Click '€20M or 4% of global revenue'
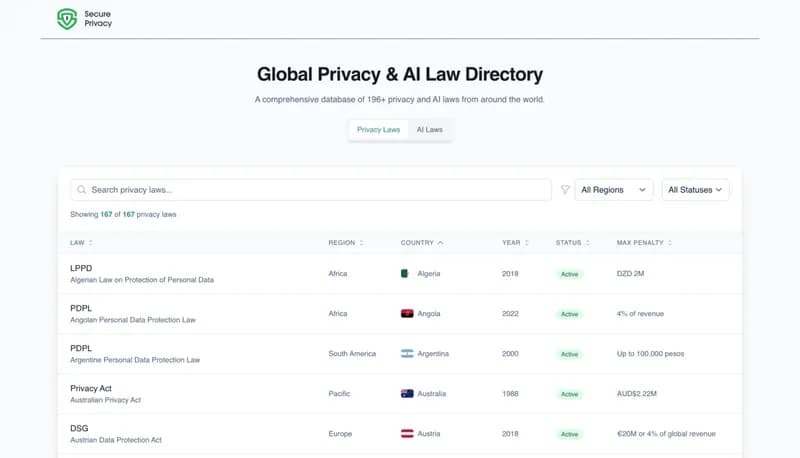 666,434
